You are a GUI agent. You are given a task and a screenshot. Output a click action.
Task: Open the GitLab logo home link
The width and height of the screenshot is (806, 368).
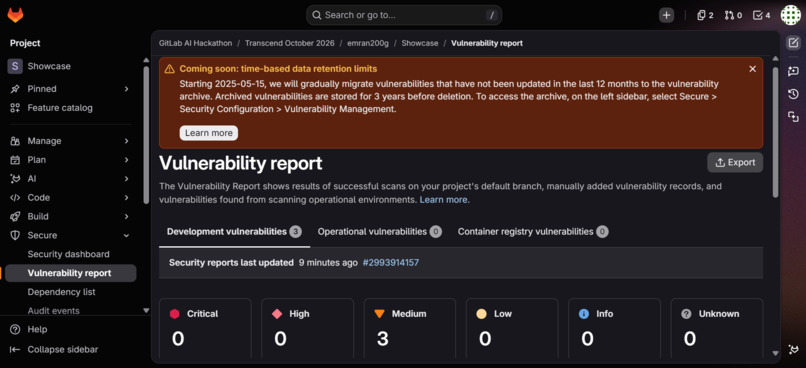pos(15,15)
